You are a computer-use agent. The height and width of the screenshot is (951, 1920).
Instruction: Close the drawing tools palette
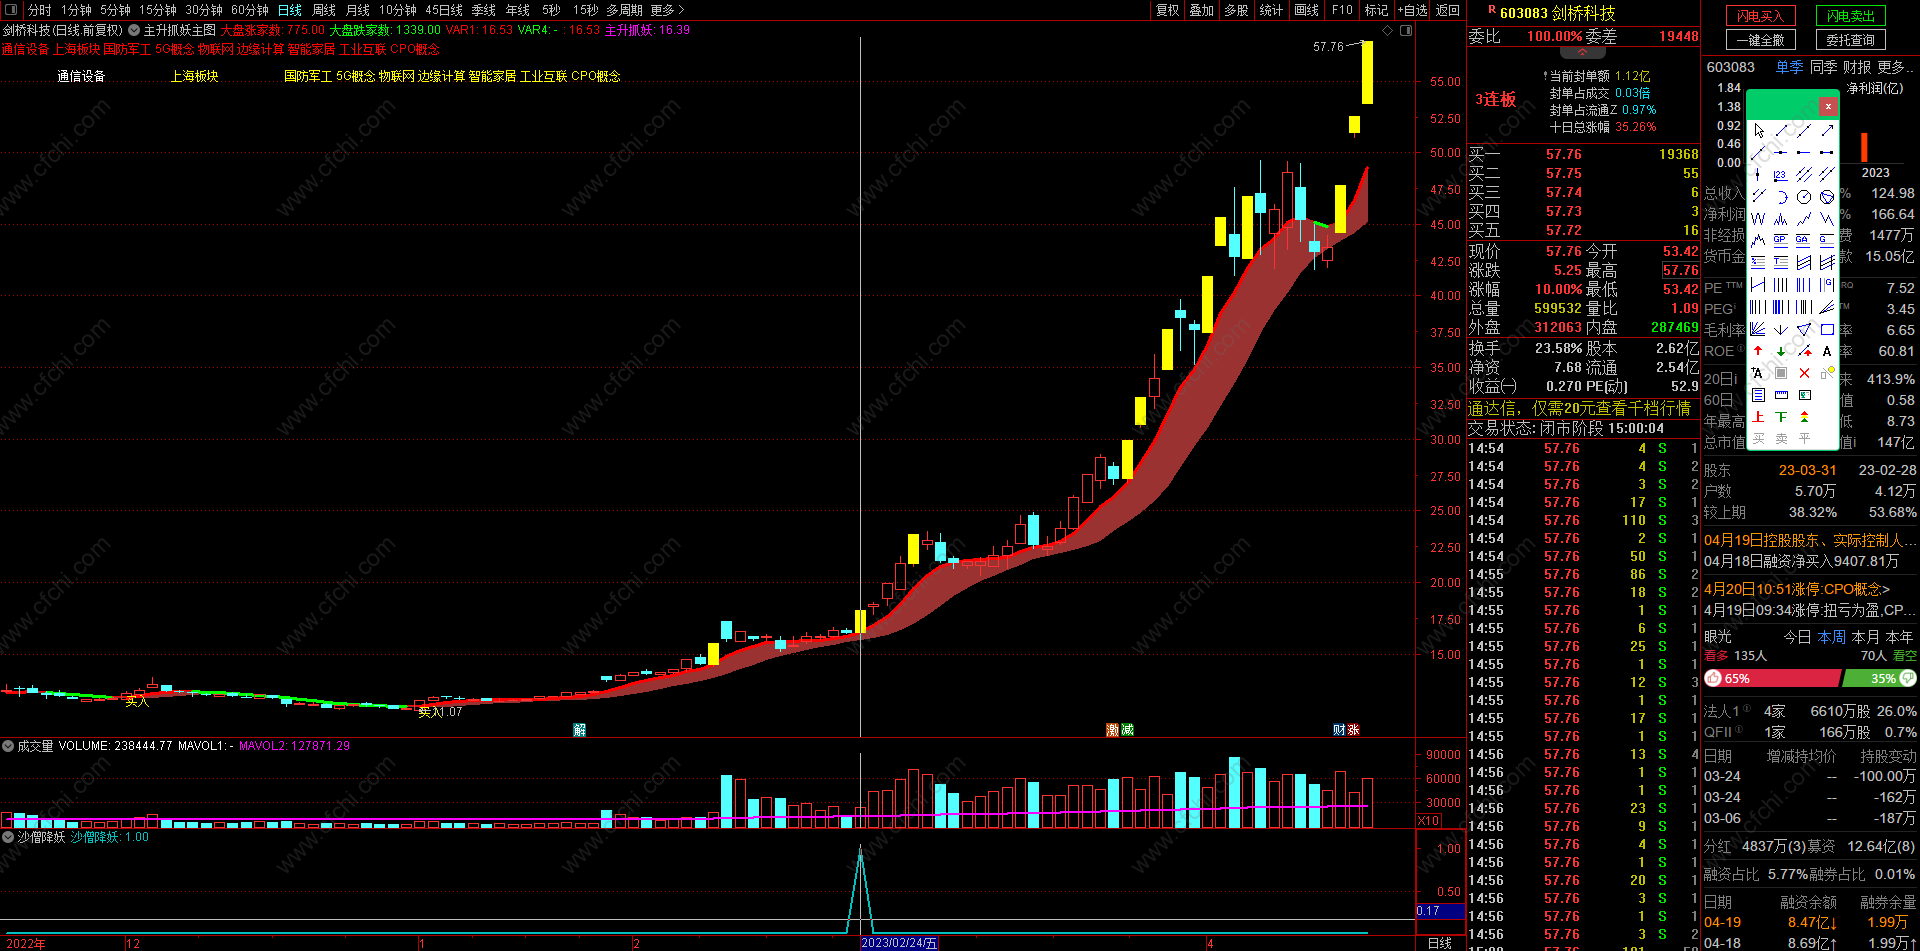(x=1828, y=106)
